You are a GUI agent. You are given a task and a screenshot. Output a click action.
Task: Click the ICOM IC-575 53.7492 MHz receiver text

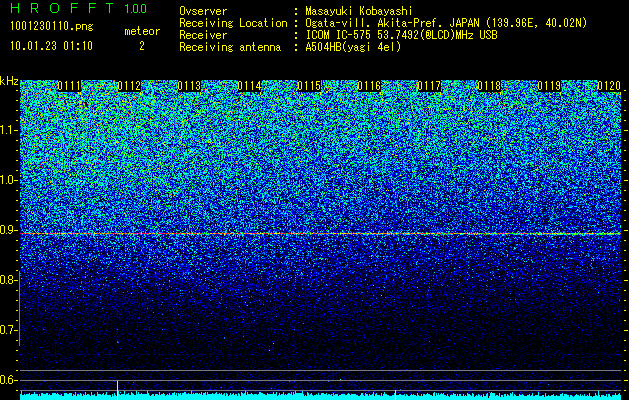(x=401, y=35)
